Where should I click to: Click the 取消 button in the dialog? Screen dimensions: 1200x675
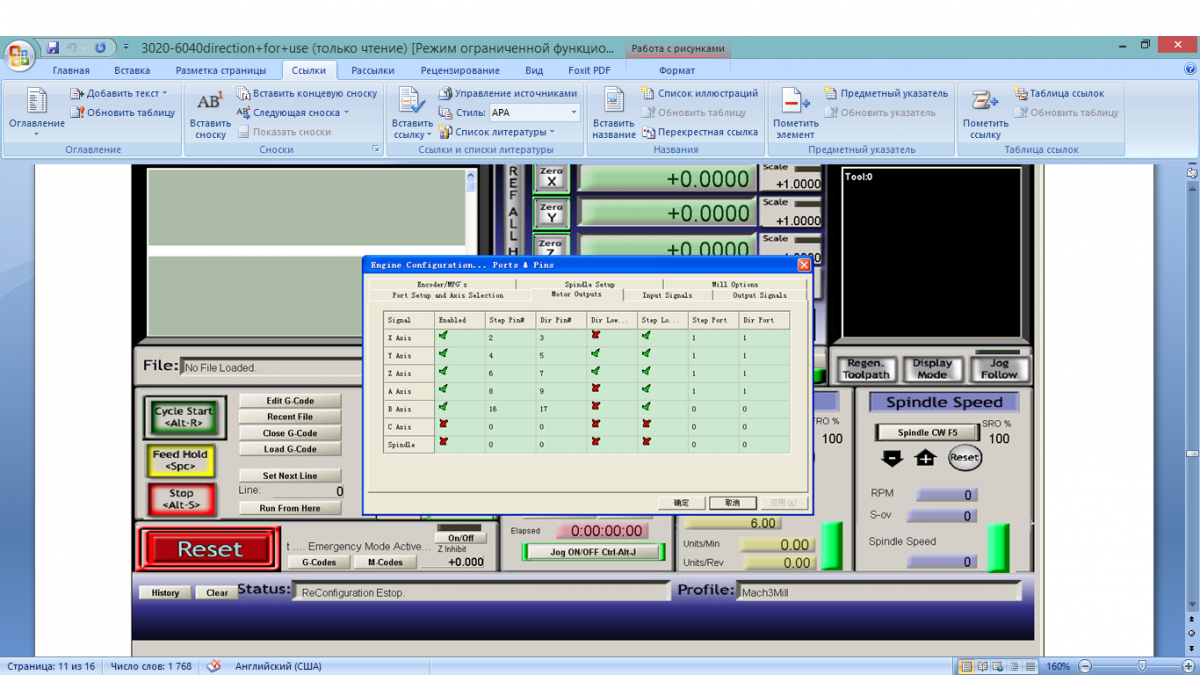pos(733,503)
